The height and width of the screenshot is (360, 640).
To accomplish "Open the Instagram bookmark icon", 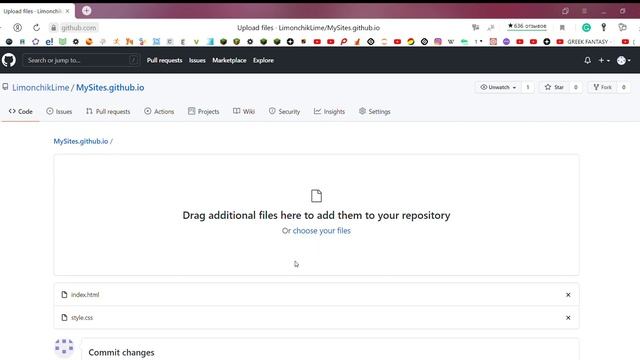I will click(x=438, y=42).
